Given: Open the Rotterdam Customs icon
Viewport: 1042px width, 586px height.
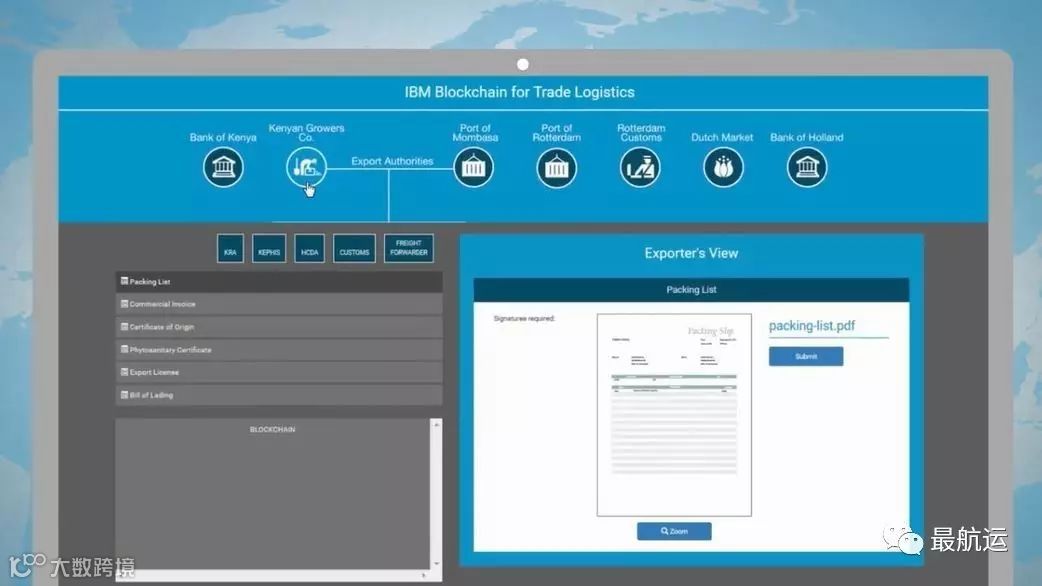Looking at the screenshot, I should [x=640, y=167].
